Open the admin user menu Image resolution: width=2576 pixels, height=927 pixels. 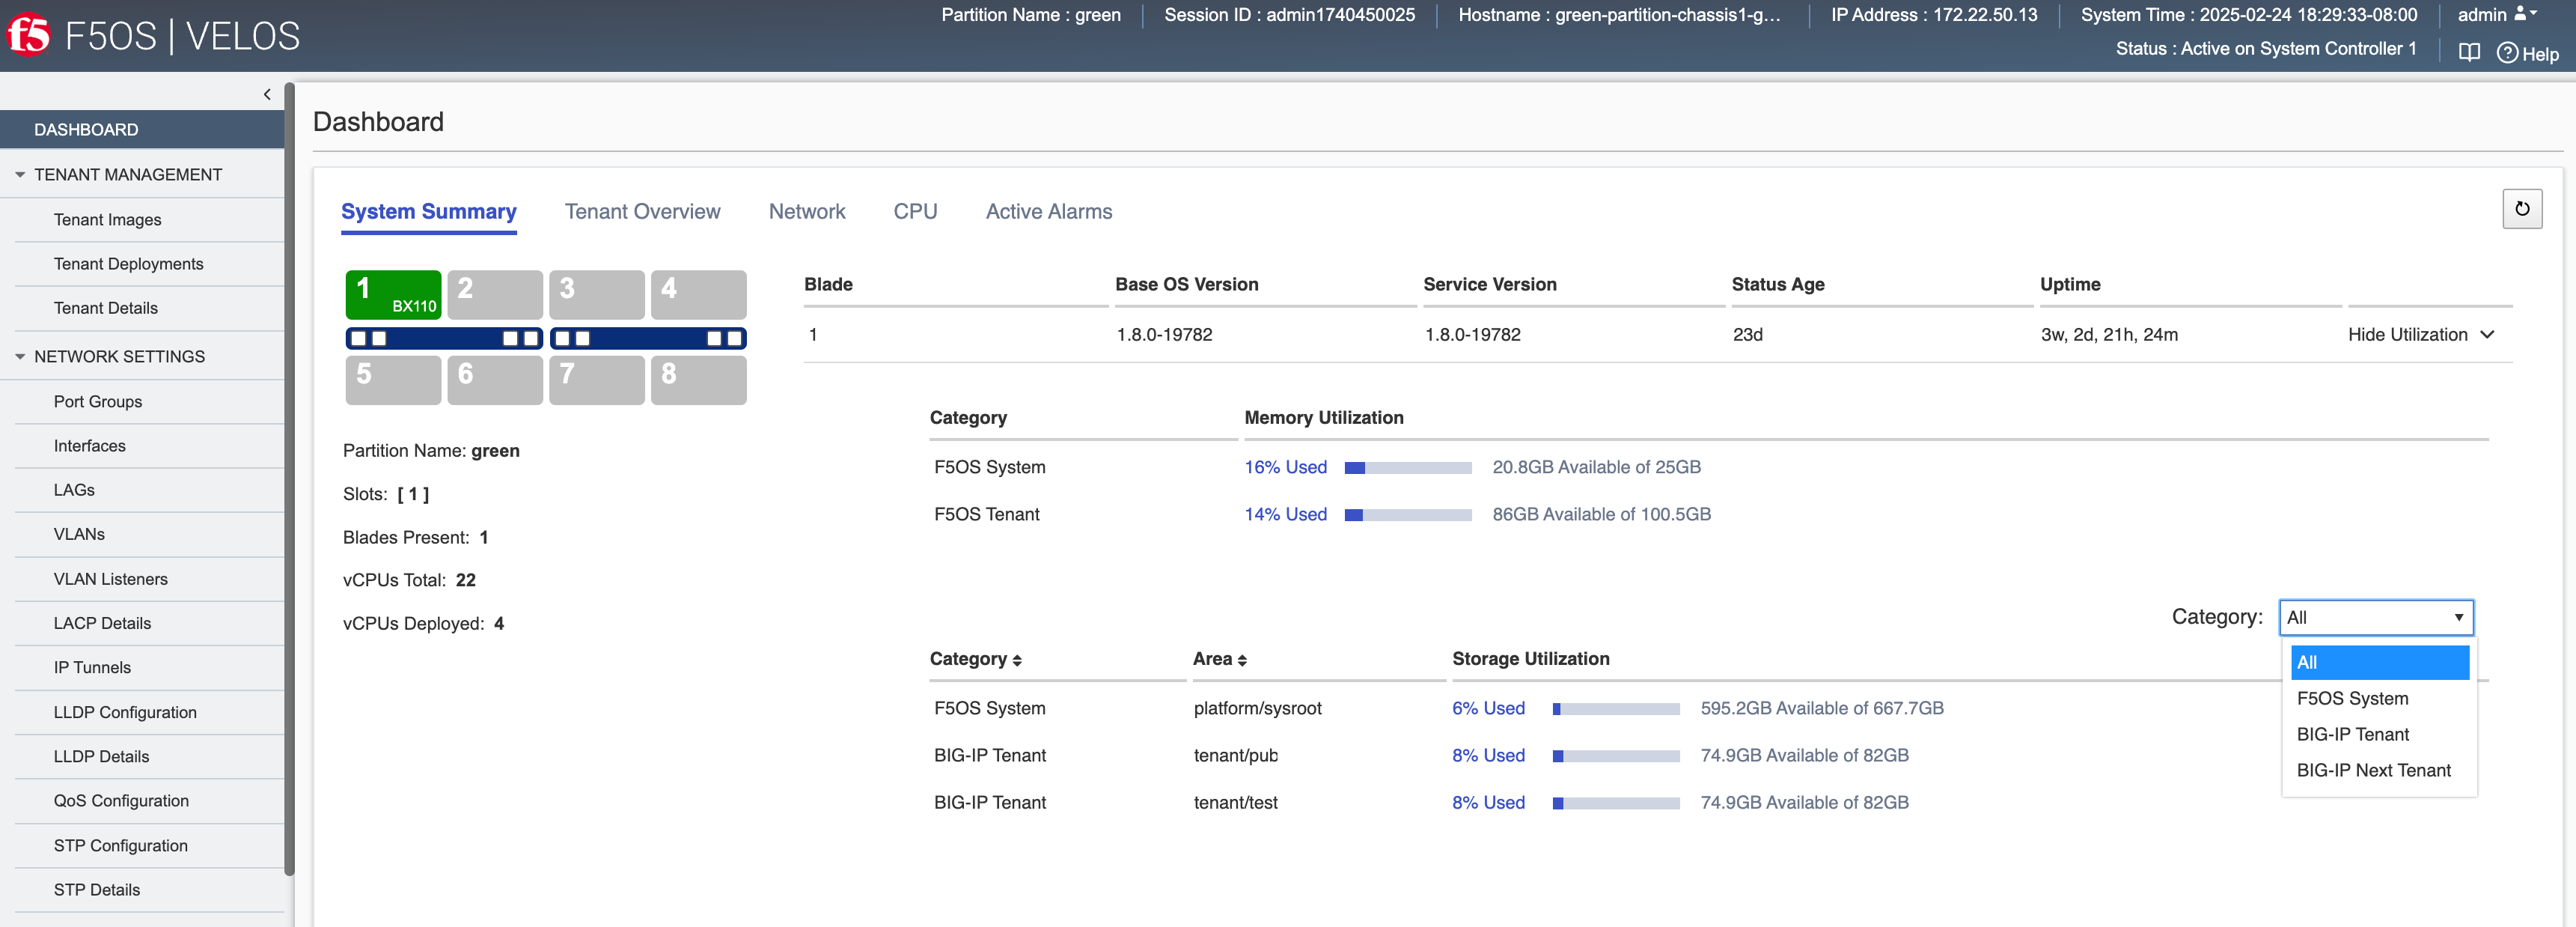[2497, 14]
